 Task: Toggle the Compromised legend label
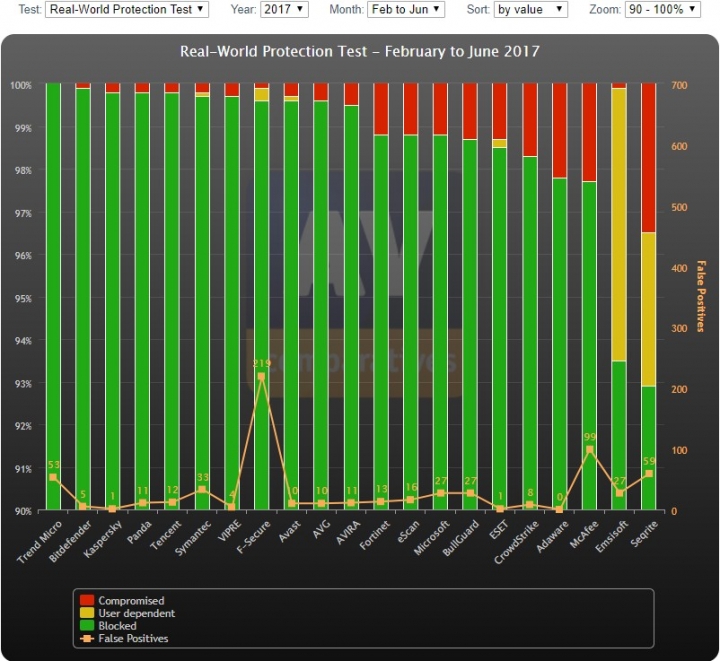pyautogui.click(x=131, y=600)
